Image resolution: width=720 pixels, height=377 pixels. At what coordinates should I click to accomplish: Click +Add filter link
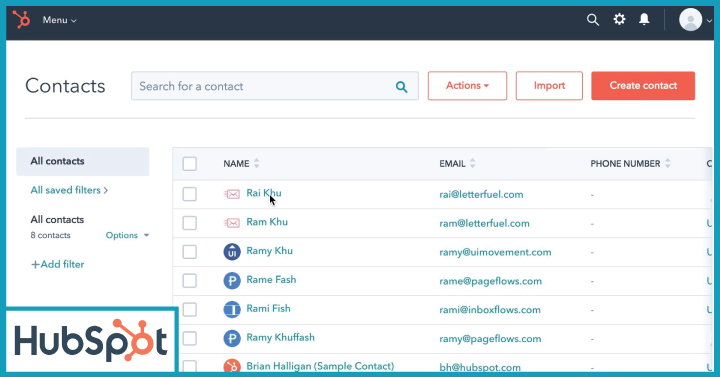[x=57, y=264]
